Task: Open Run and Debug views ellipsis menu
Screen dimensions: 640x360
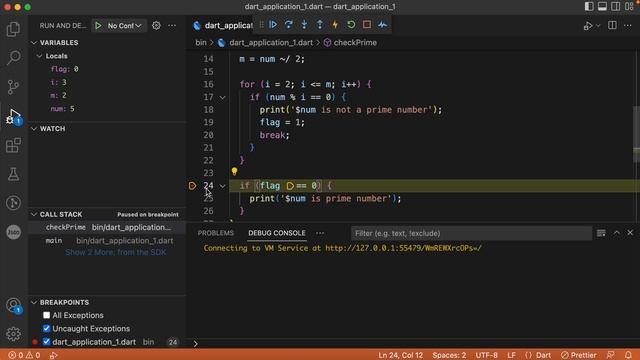Action: pos(172,26)
